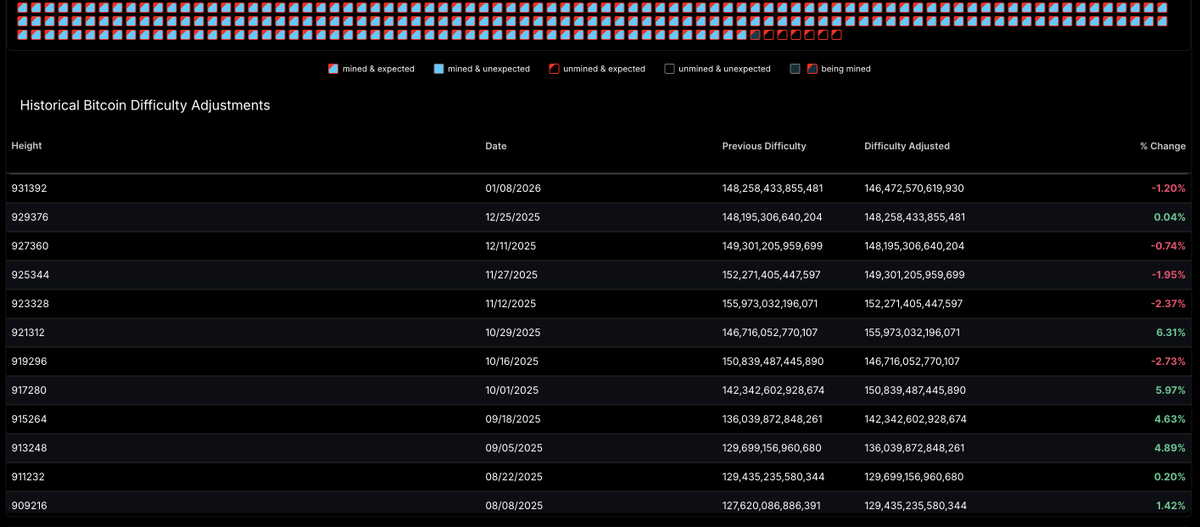Click the Historical Bitcoin Difficulty Adjustments heading
This screenshot has width=1200, height=527.
click(145, 105)
